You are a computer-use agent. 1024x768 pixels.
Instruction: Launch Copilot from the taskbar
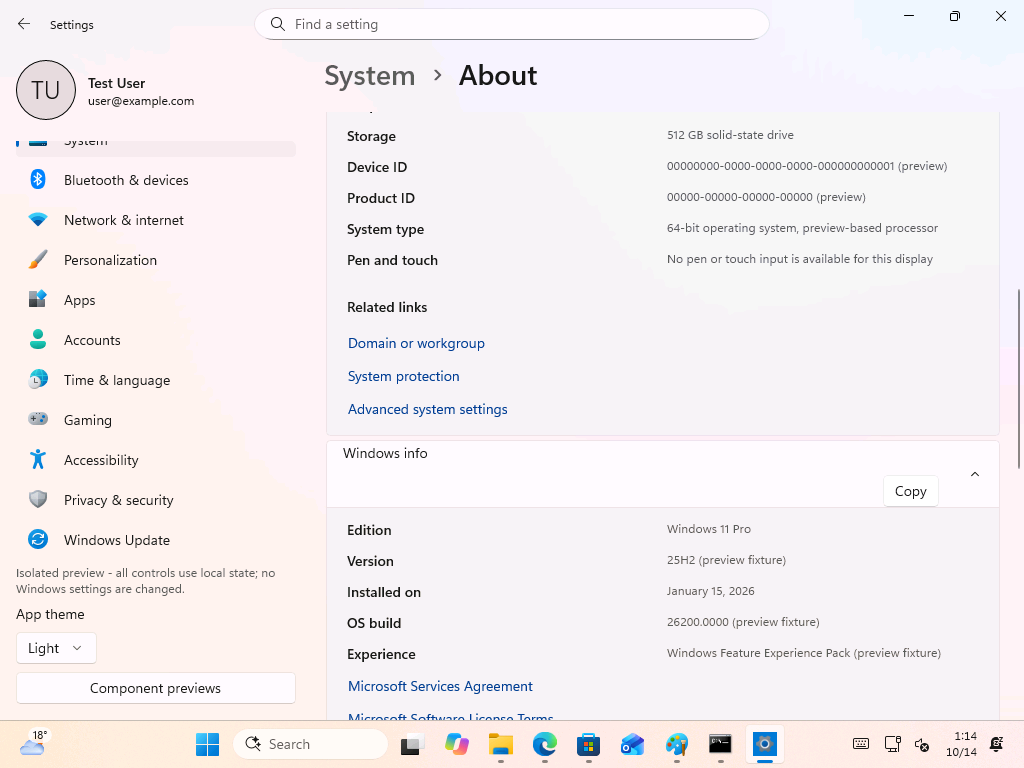(456, 744)
